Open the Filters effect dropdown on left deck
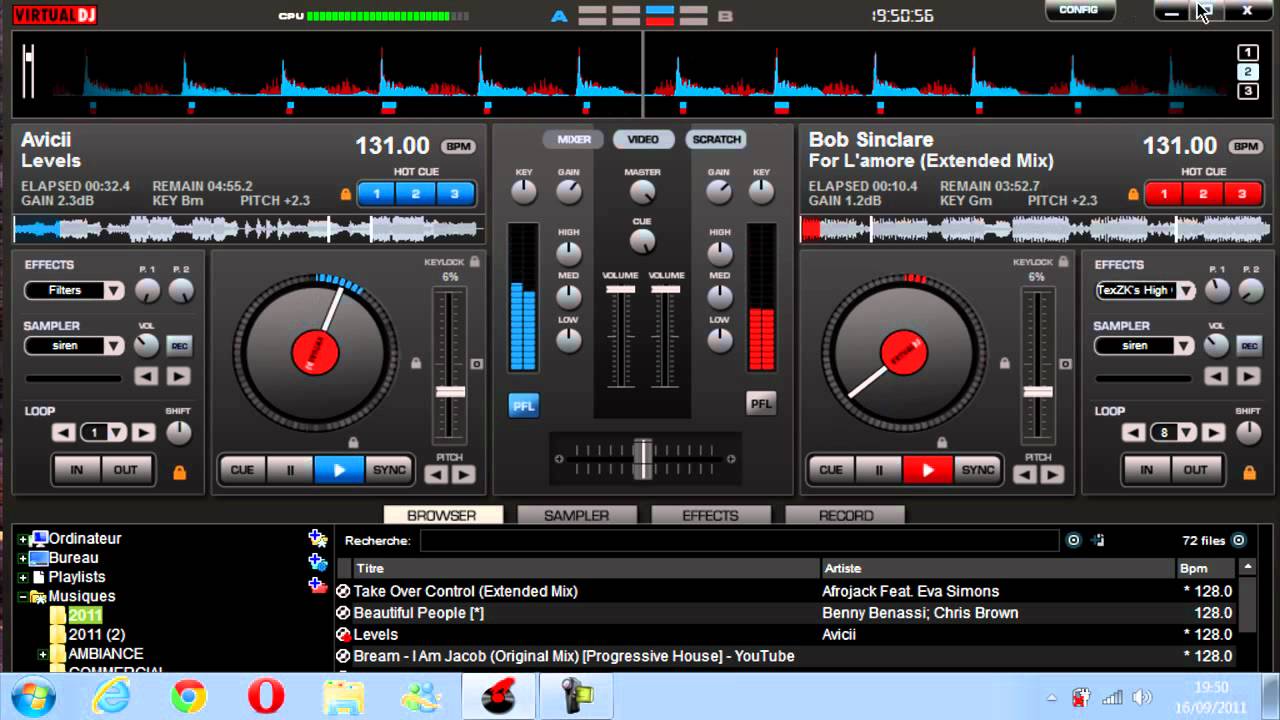 pyautogui.click(x=113, y=290)
